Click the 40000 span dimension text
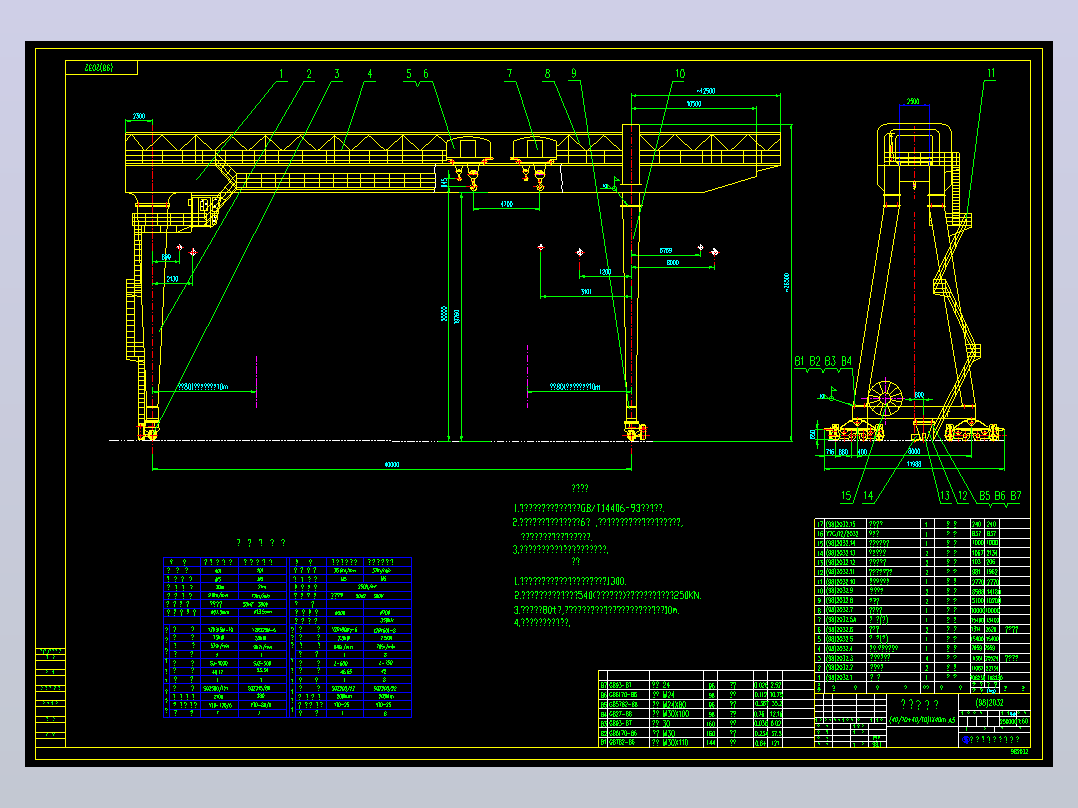This screenshot has height=808, width=1078. pos(392,465)
